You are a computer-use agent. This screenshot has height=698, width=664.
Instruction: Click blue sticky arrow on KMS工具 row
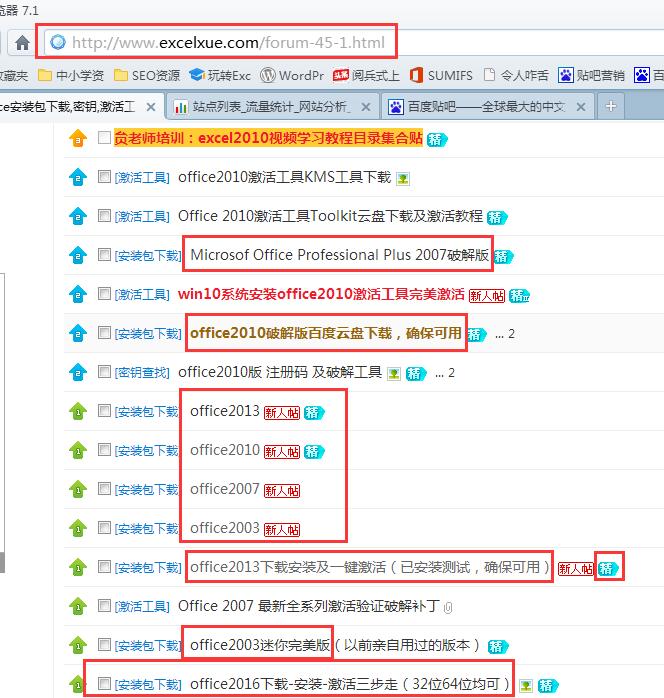pos(78,177)
